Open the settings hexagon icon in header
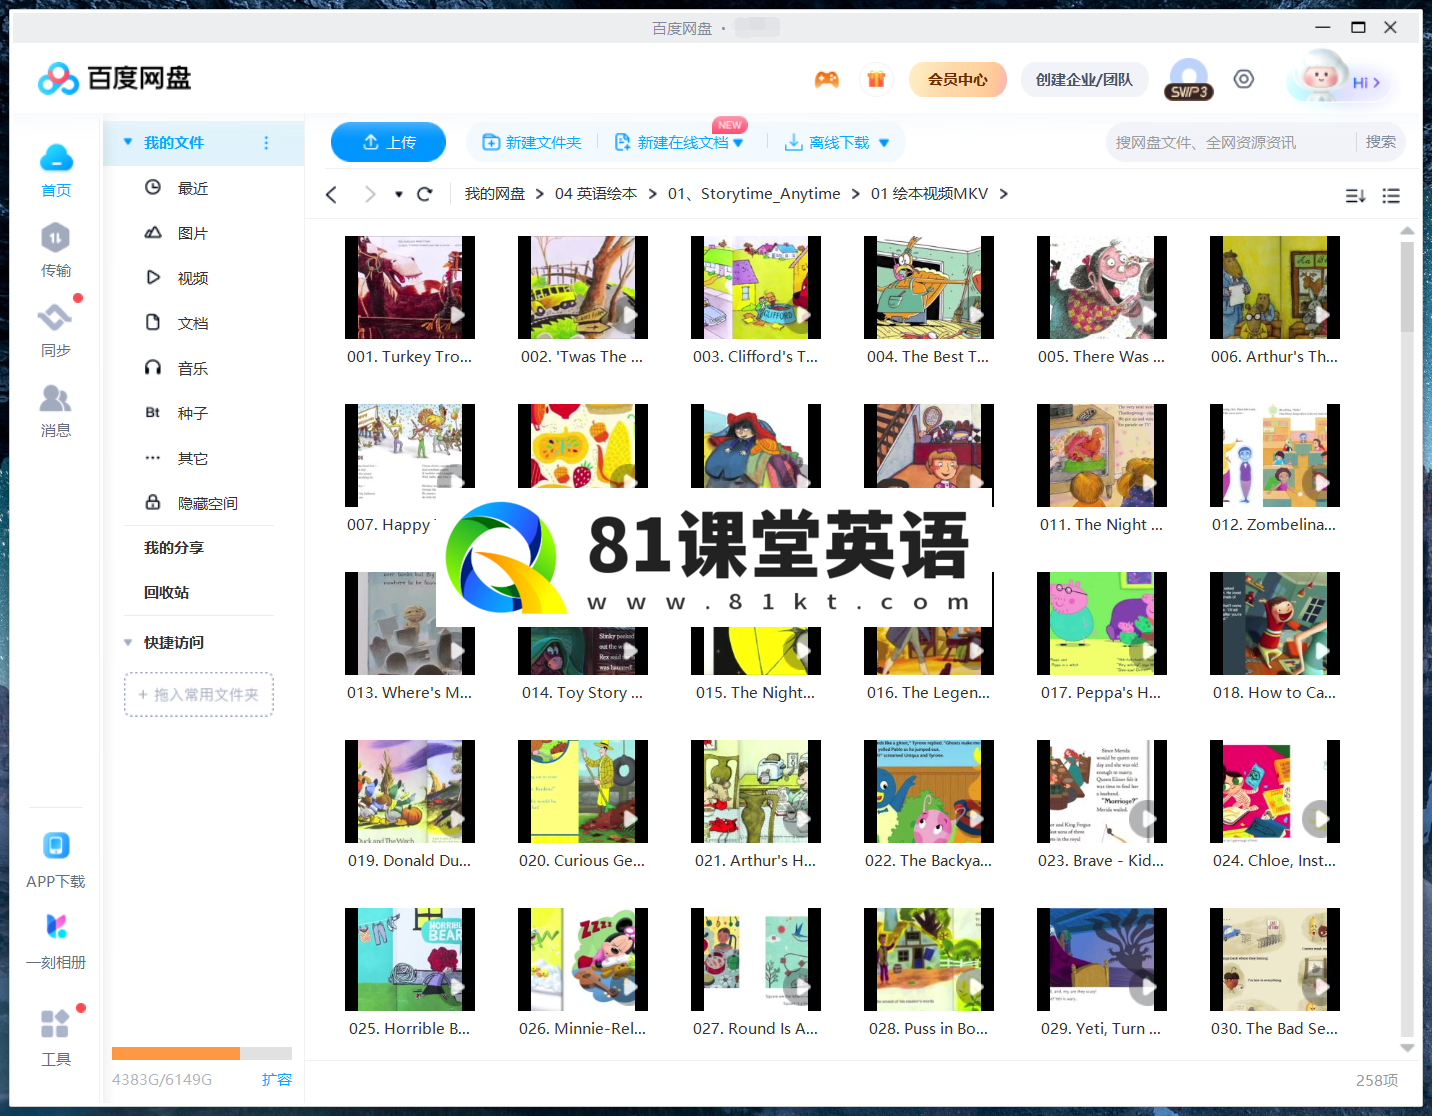1432x1116 pixels. pos(1244,79)
